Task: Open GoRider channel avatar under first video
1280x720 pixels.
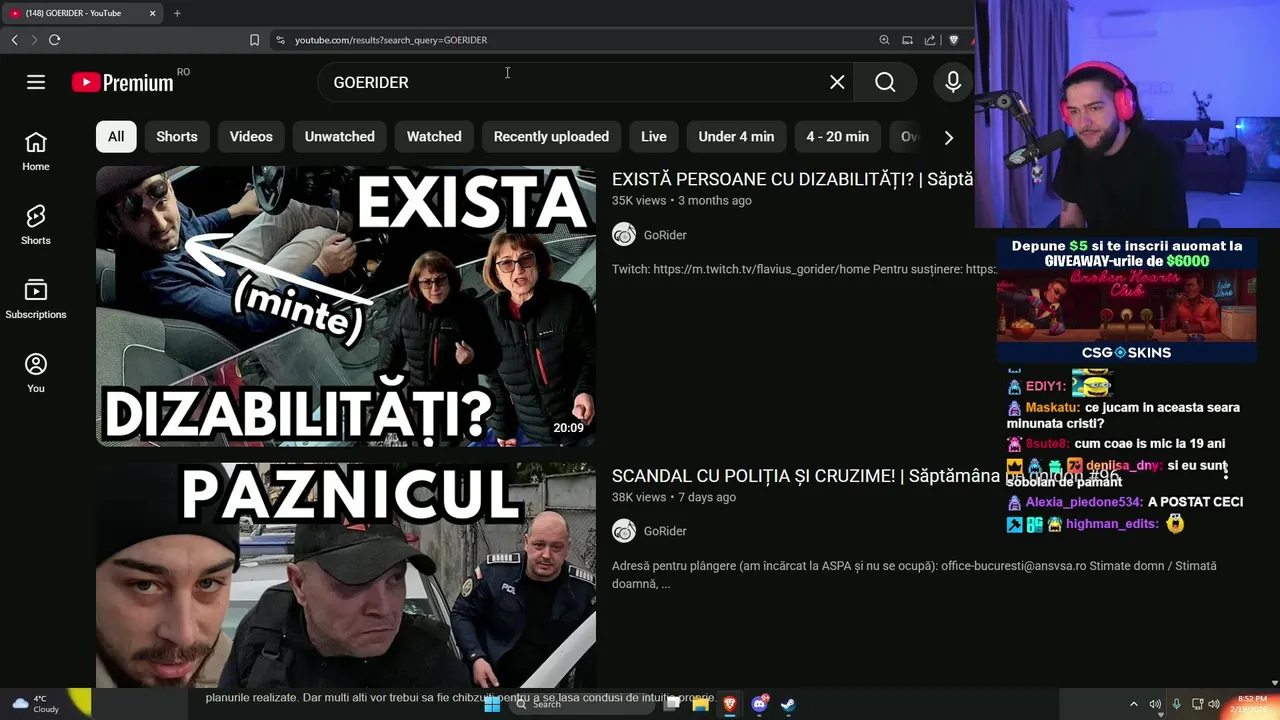Action: coord(624,235)
